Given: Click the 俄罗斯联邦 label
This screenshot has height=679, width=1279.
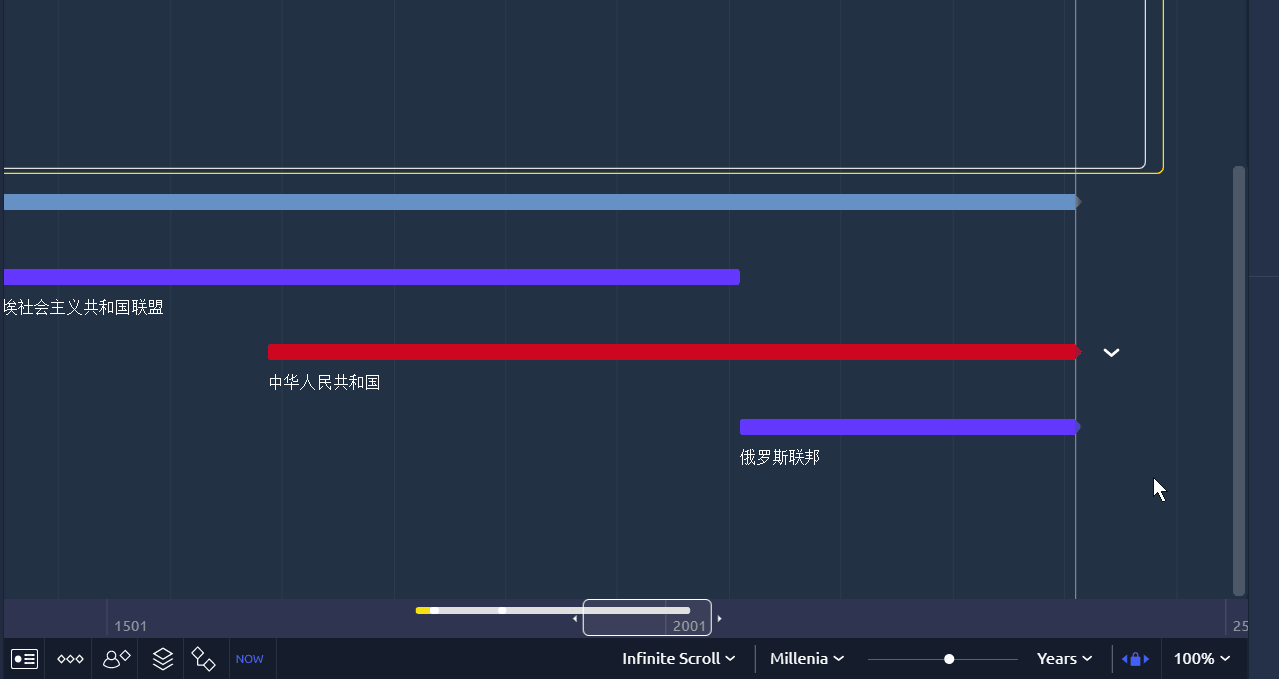Looking at the screenshot, I should [x=780, y=457].
